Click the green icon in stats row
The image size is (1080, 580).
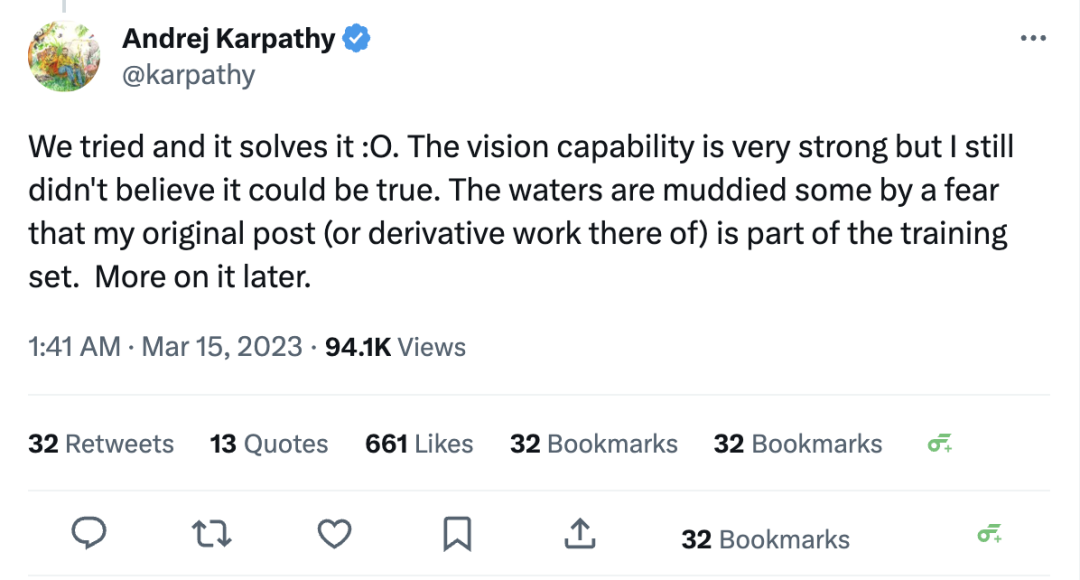[x=939, y=444]
